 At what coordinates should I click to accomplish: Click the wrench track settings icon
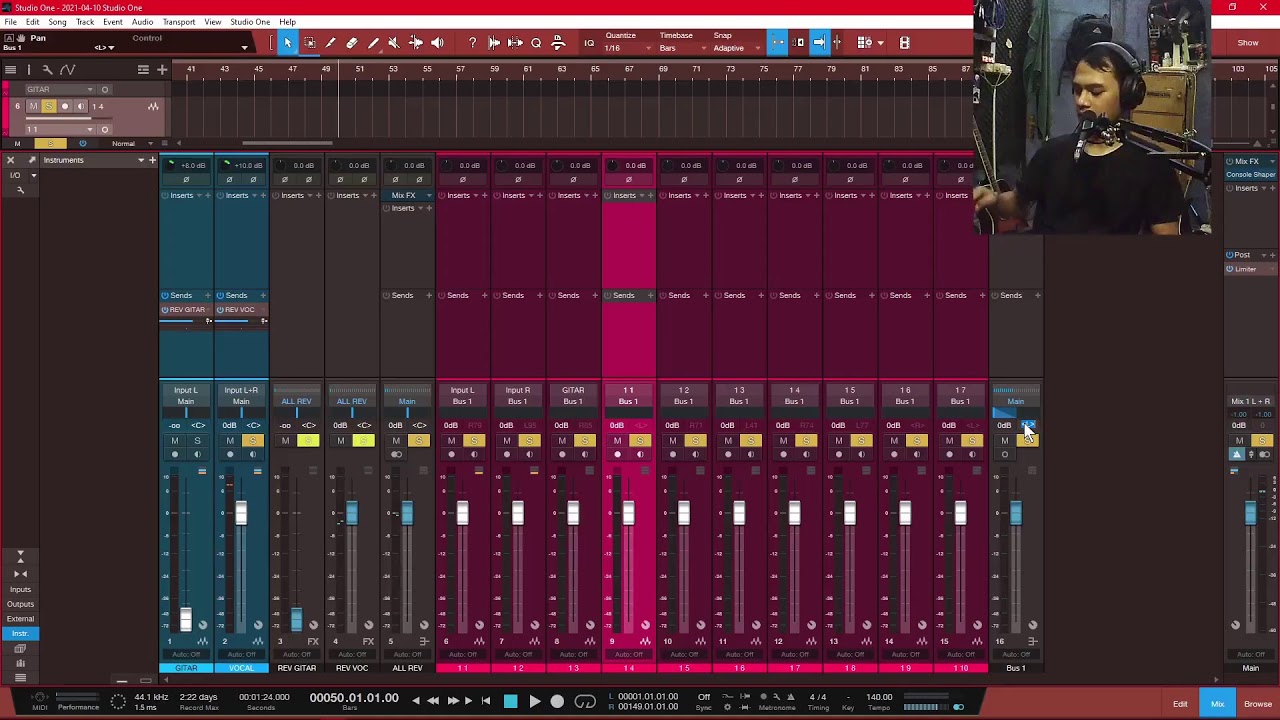pos(47,69)
